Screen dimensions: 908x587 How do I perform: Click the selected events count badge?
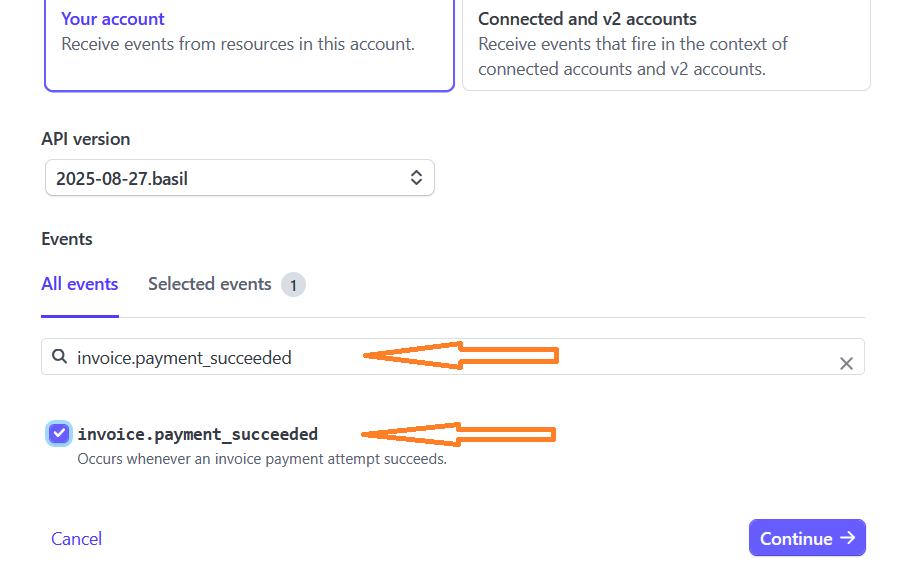coord(293,285)
